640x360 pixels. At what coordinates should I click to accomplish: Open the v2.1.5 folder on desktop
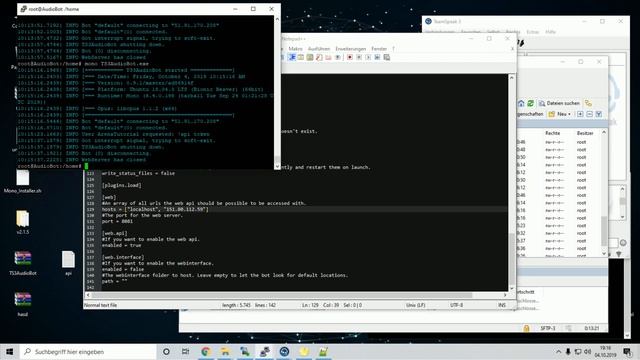pos(22,222)
